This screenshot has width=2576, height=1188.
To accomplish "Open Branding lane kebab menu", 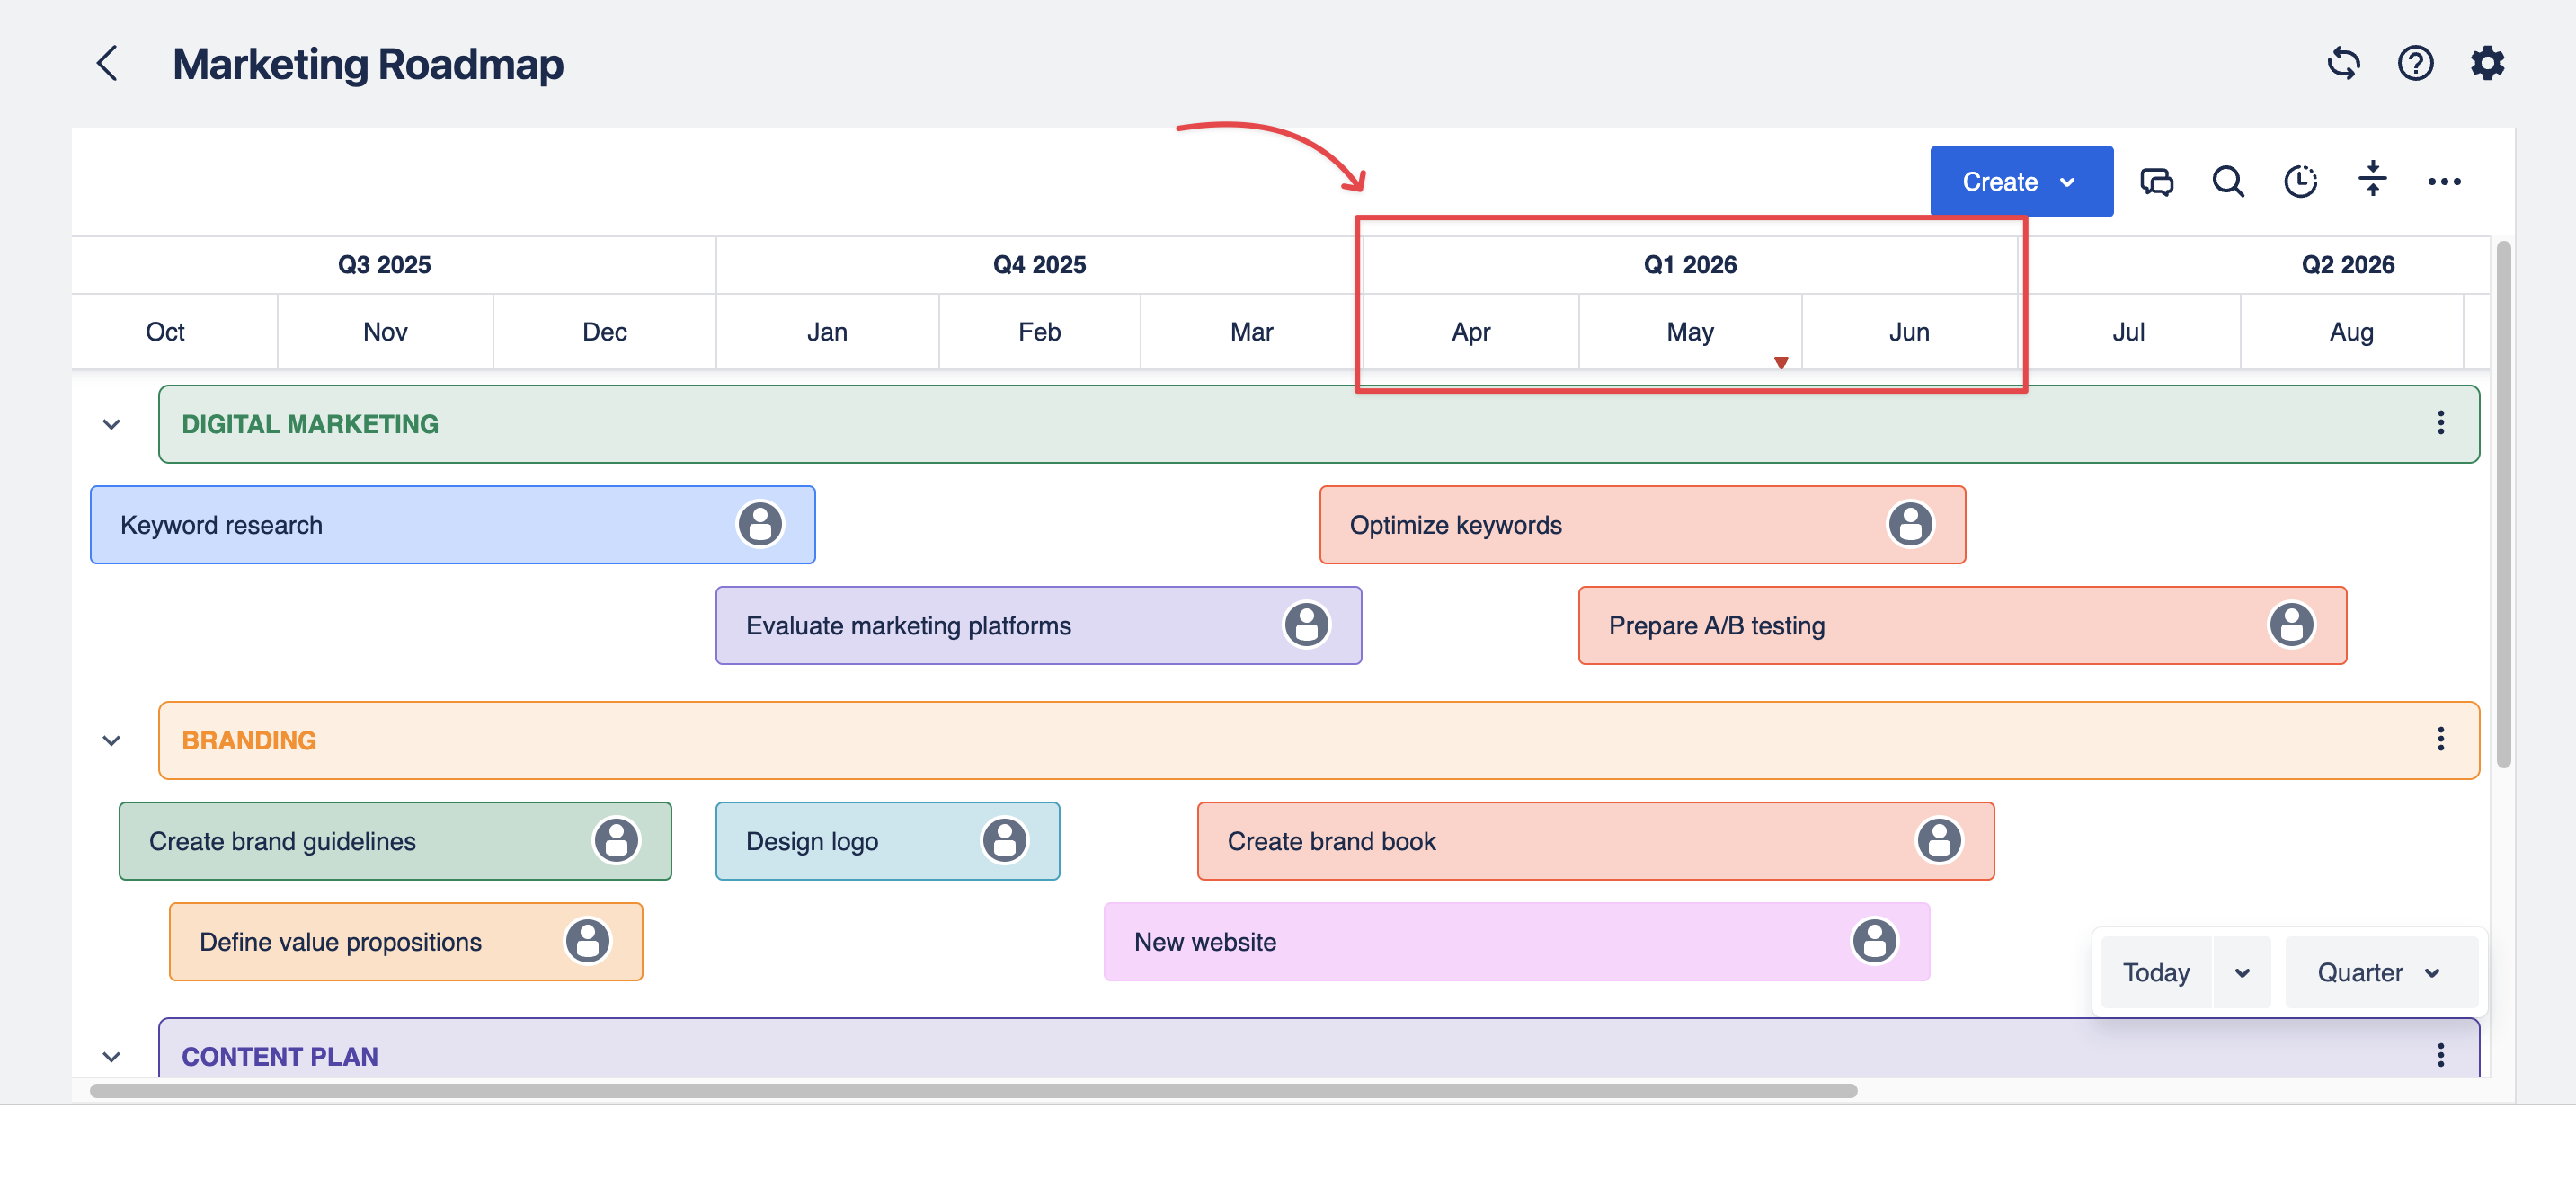I will pos(2440,739).
